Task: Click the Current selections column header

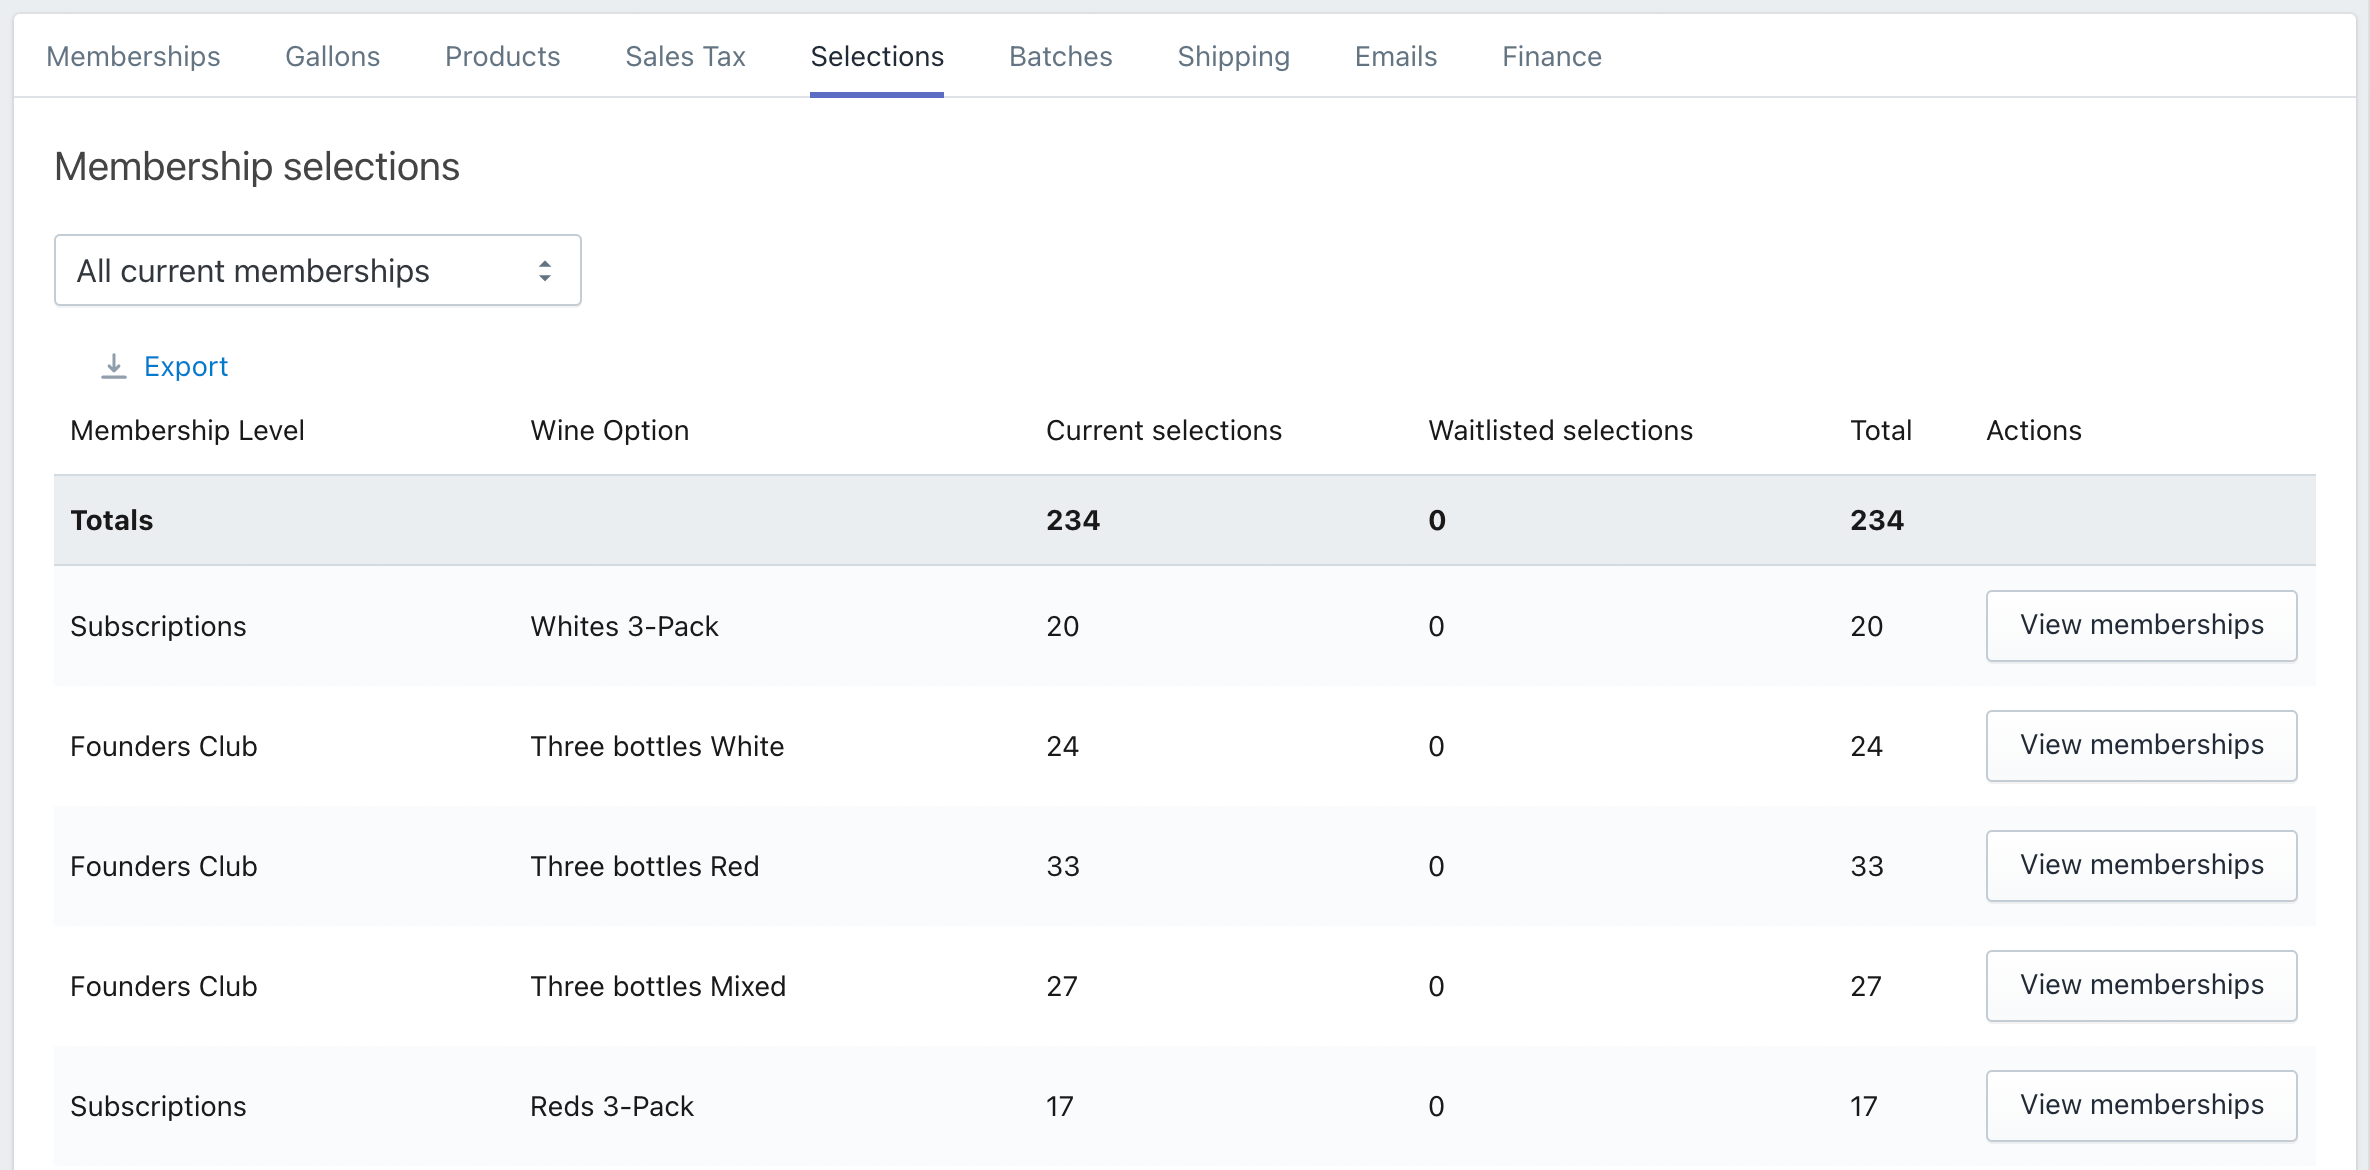Action: tap(1163, 431)
